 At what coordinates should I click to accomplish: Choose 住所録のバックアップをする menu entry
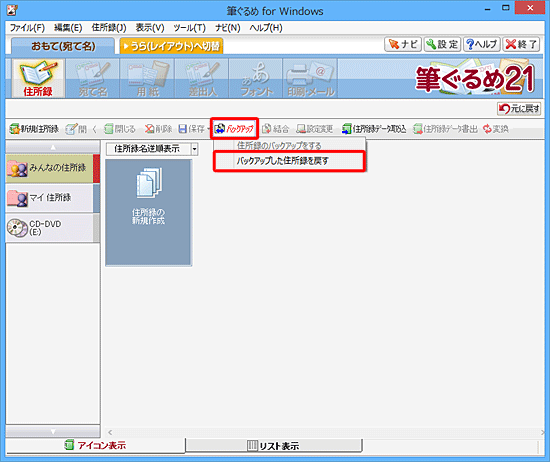(290, 145)
